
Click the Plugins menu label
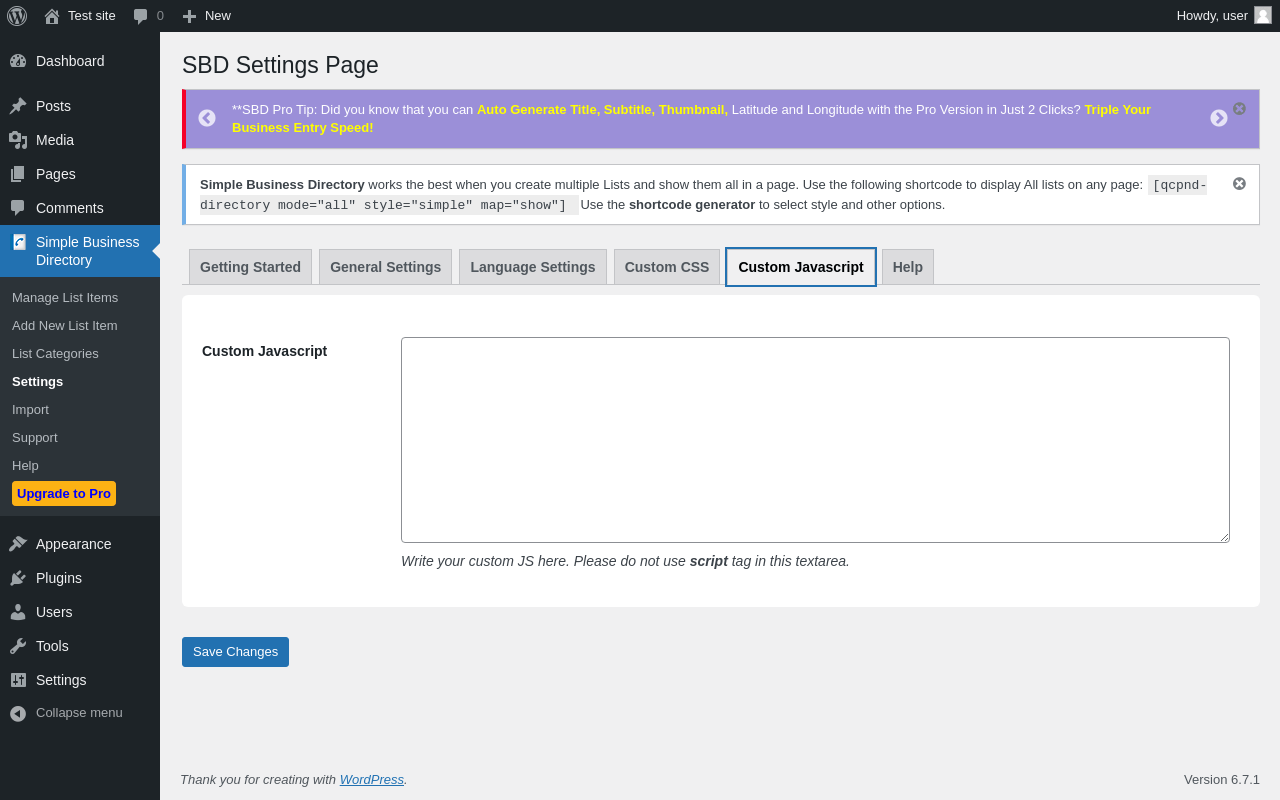pyautogui.click(x=59, y=578)
